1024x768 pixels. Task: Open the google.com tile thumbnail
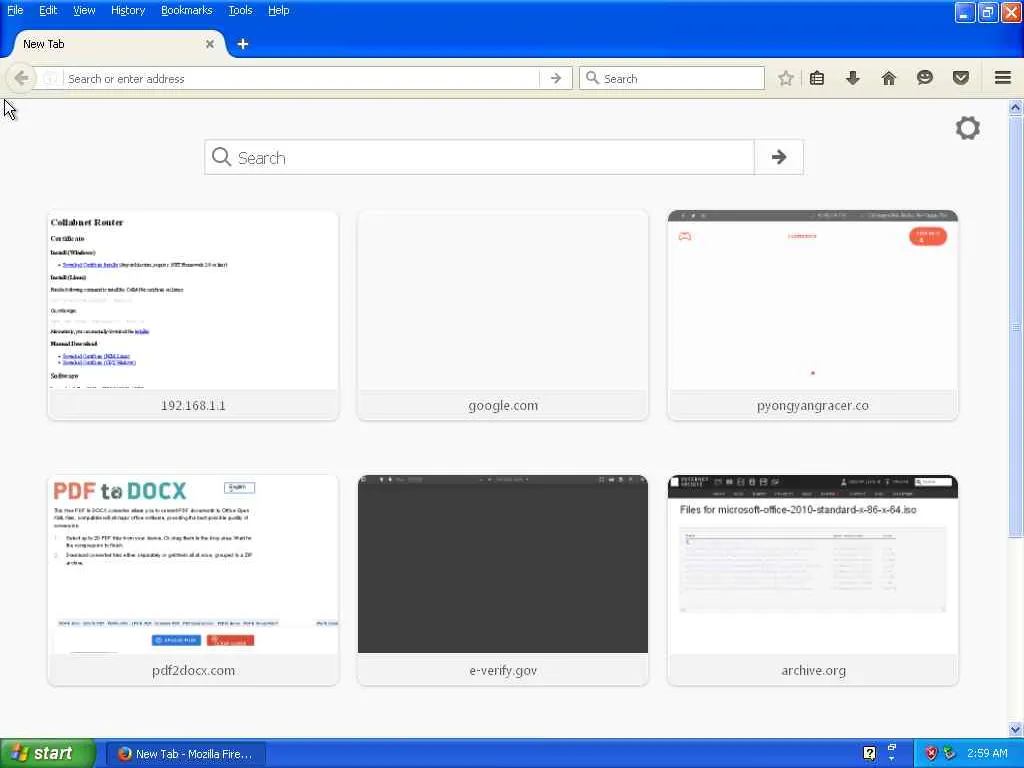pos(503,300)
